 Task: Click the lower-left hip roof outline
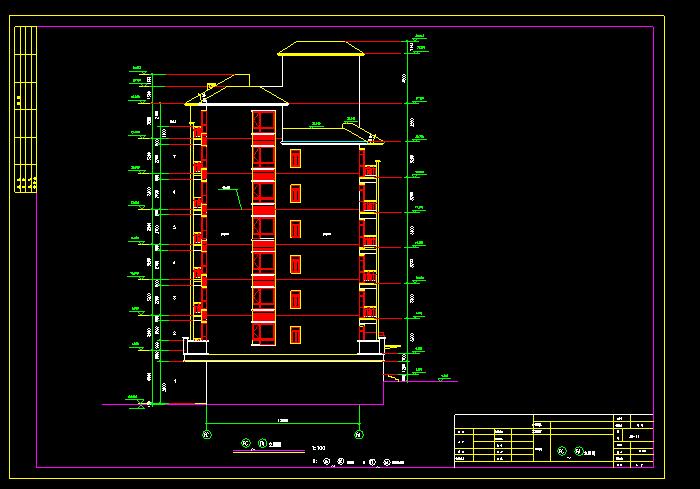[236, 97]
